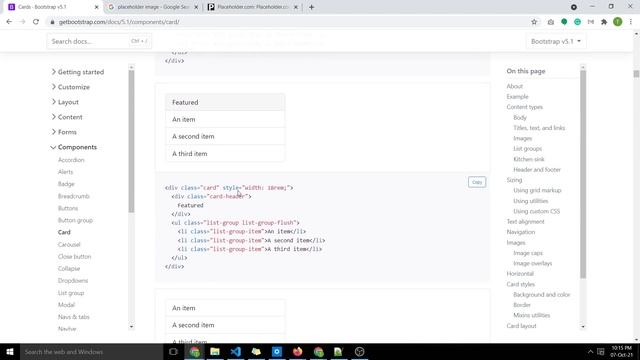
Task: Open Buttons docs link
Action: [x=68, y=208]
